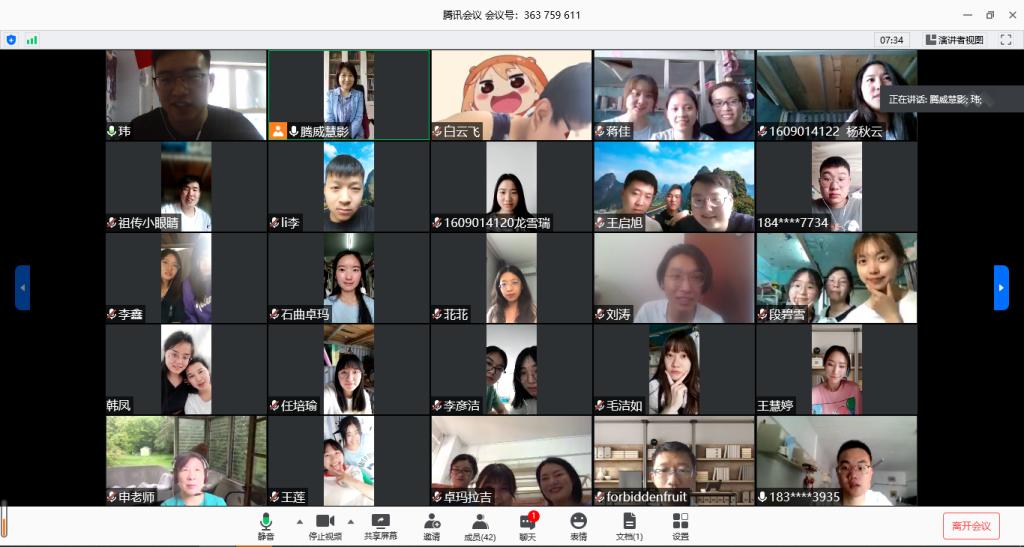Stop the camera with 停止视频

pos(325,526)
